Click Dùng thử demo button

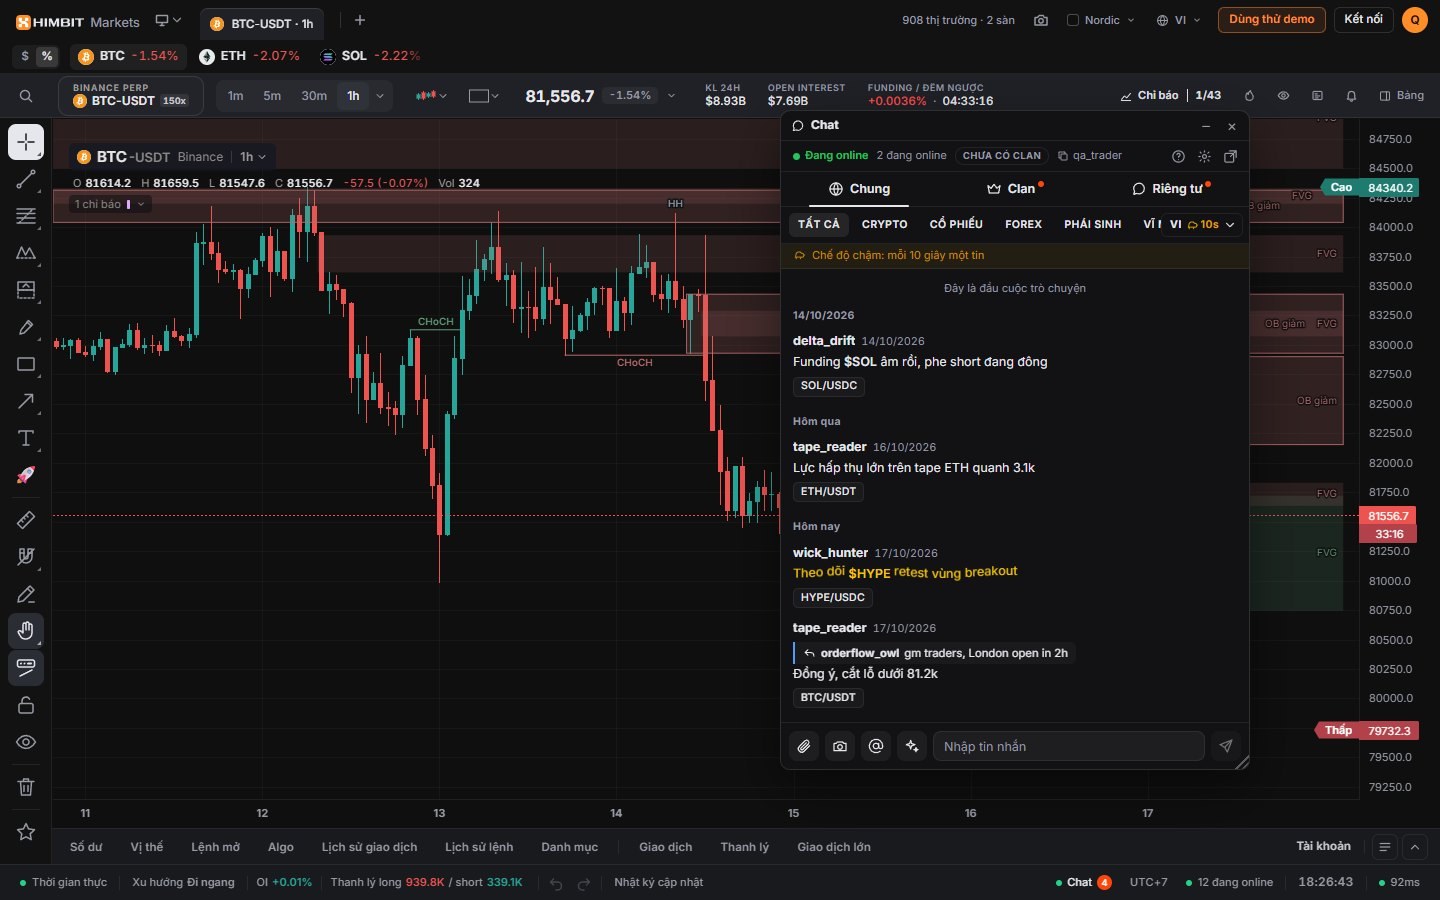click(x=1271, y=20)
